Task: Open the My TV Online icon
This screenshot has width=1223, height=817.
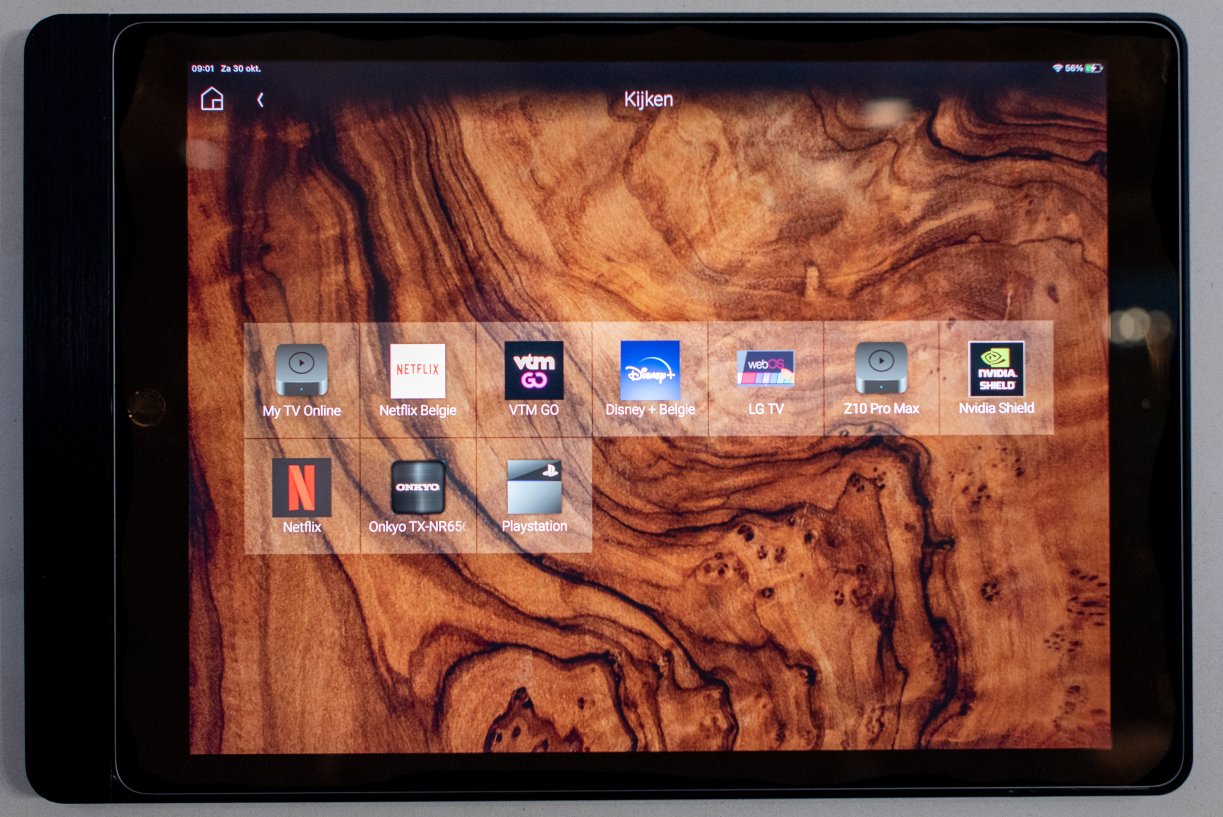Action: 302,370
